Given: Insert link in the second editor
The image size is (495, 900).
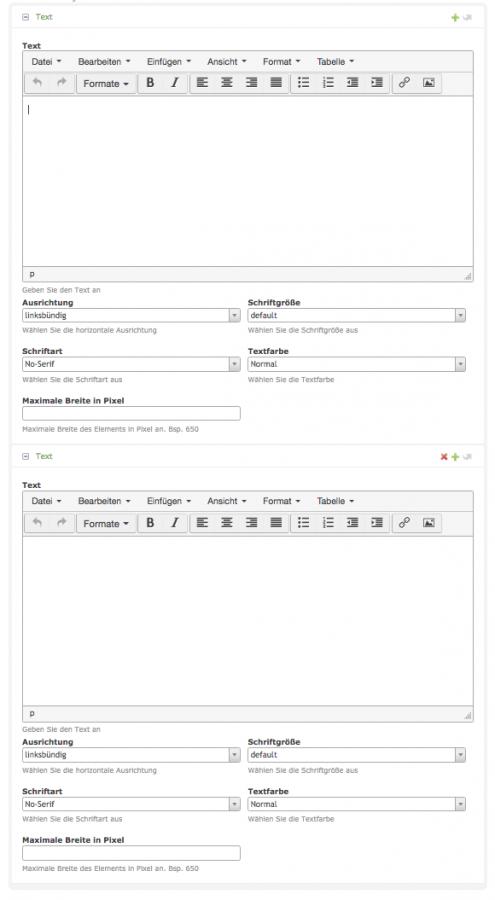Looking at the screenshot, I should tap(404, 522).
